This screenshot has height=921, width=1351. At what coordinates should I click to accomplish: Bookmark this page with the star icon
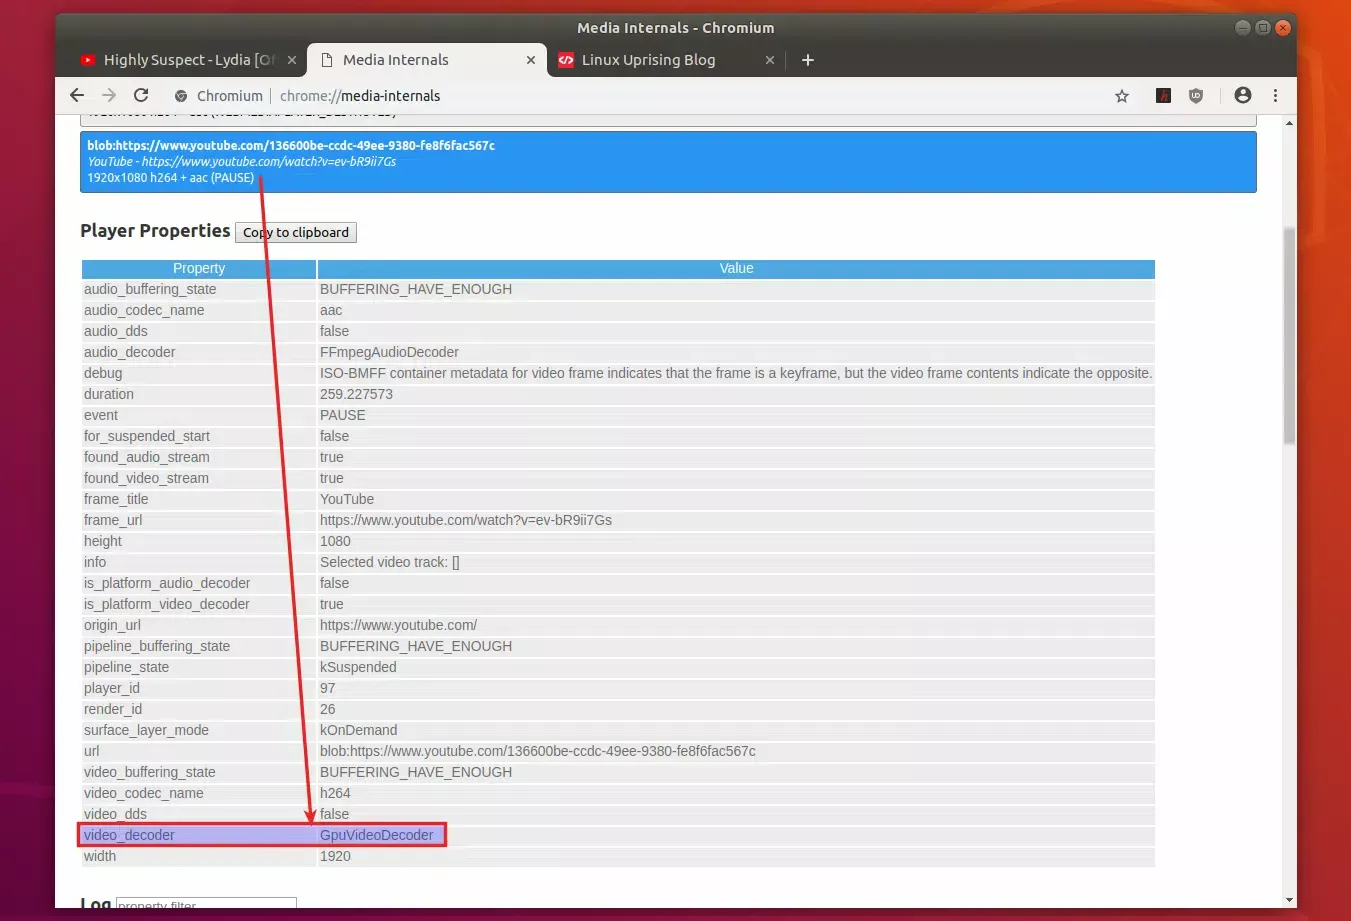(1122, 96)
